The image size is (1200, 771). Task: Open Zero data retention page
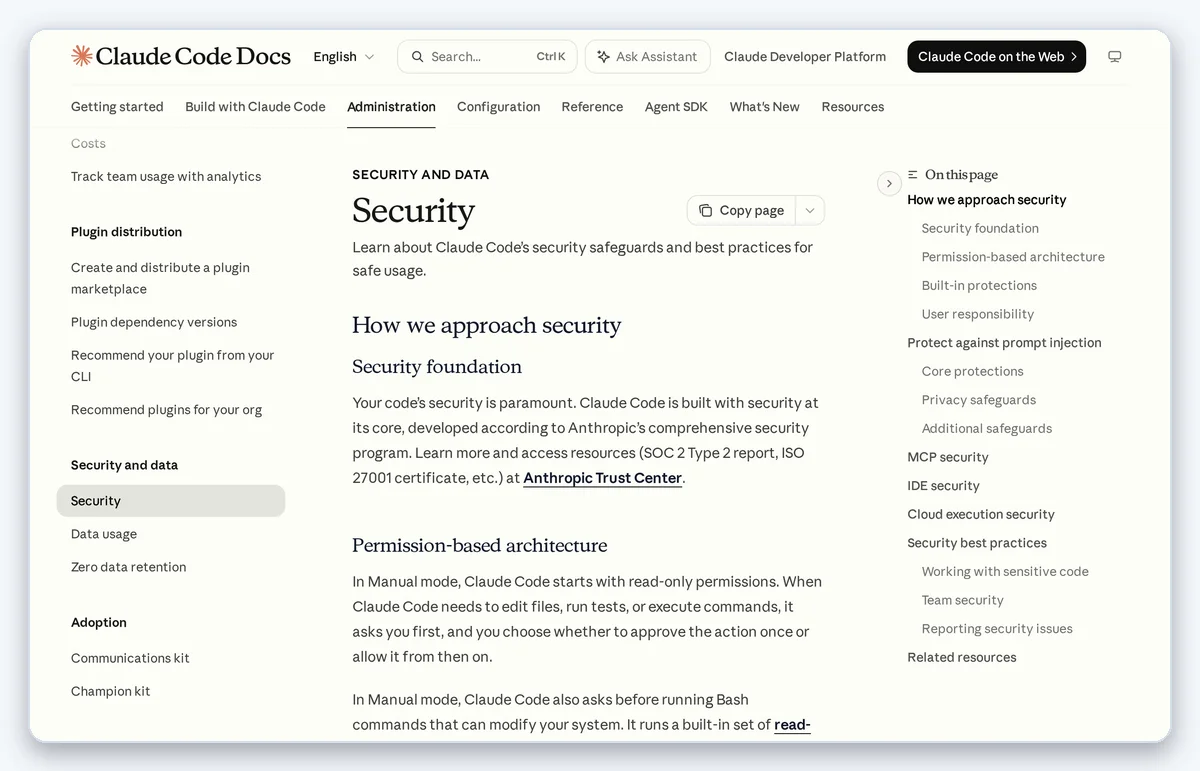128,567
